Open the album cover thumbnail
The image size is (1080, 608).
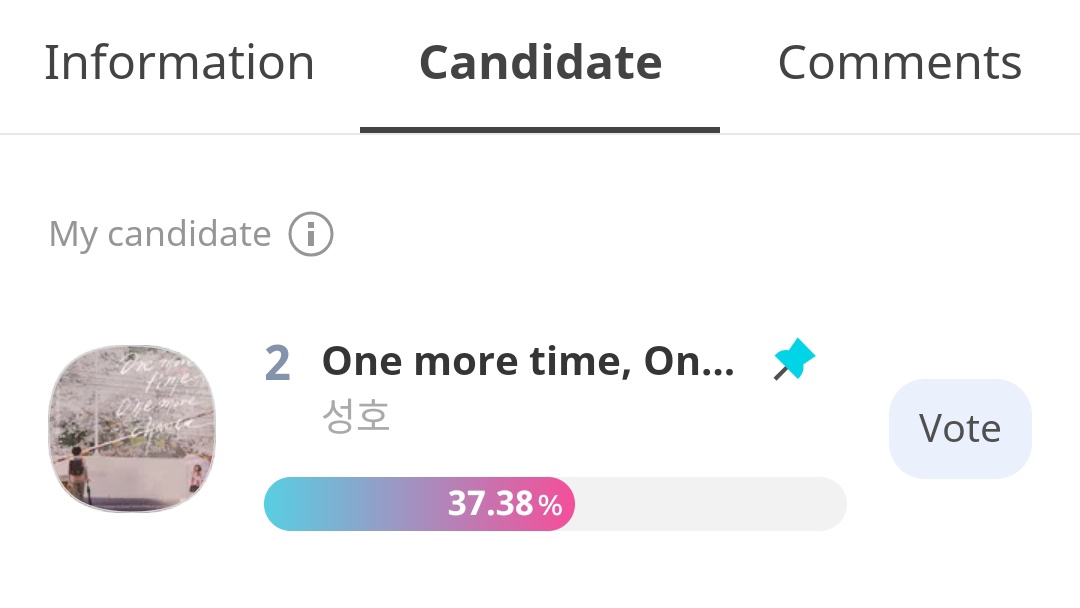132,429
